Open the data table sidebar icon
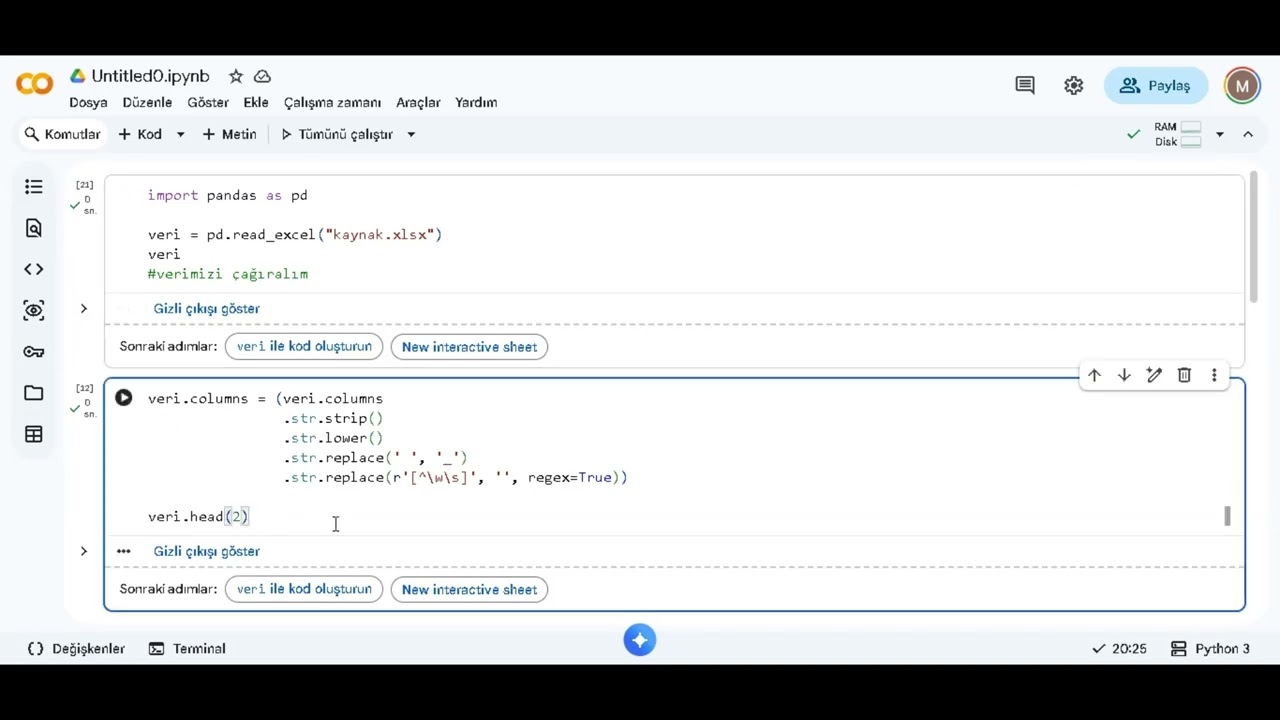Image resolution: width=1280 pixels, height=720 pixels. pyautogui.click(x=34, y=434)
